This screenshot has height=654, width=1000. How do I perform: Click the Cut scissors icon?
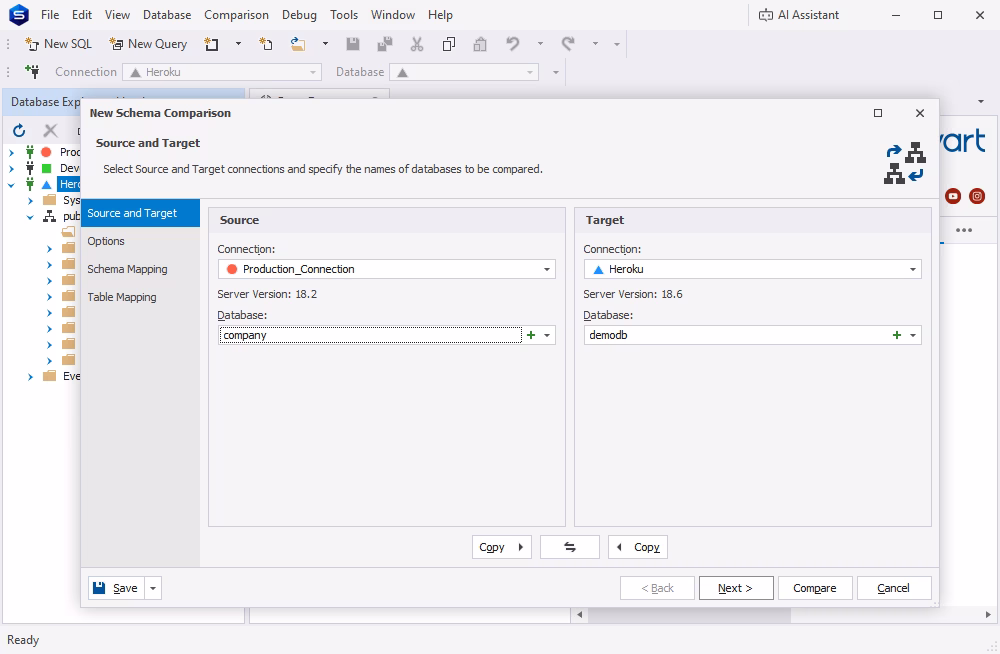click(x=416, y=44)
